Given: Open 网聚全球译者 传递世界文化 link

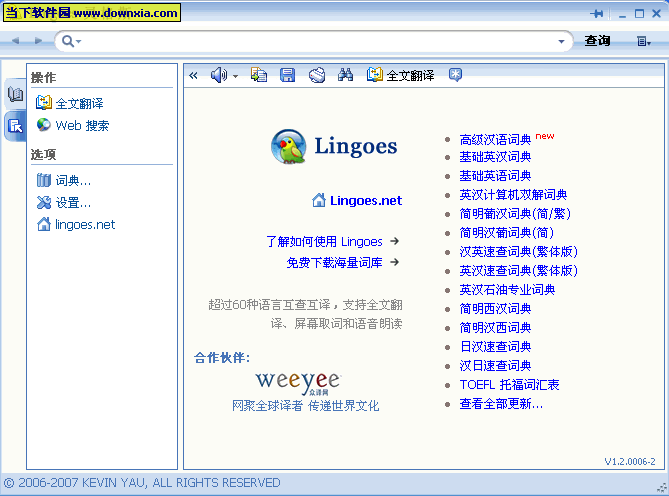Looking at the screenshot, I should click(305, 406).
